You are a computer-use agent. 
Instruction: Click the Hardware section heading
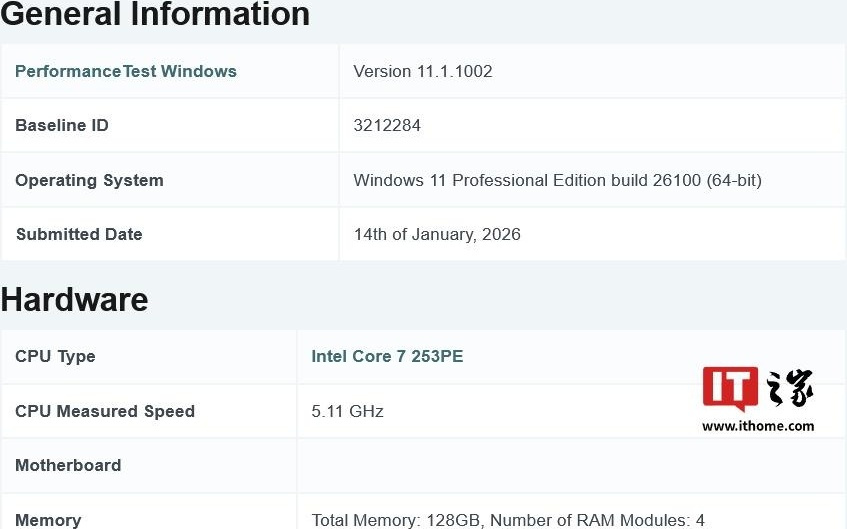tap(75, 300)
